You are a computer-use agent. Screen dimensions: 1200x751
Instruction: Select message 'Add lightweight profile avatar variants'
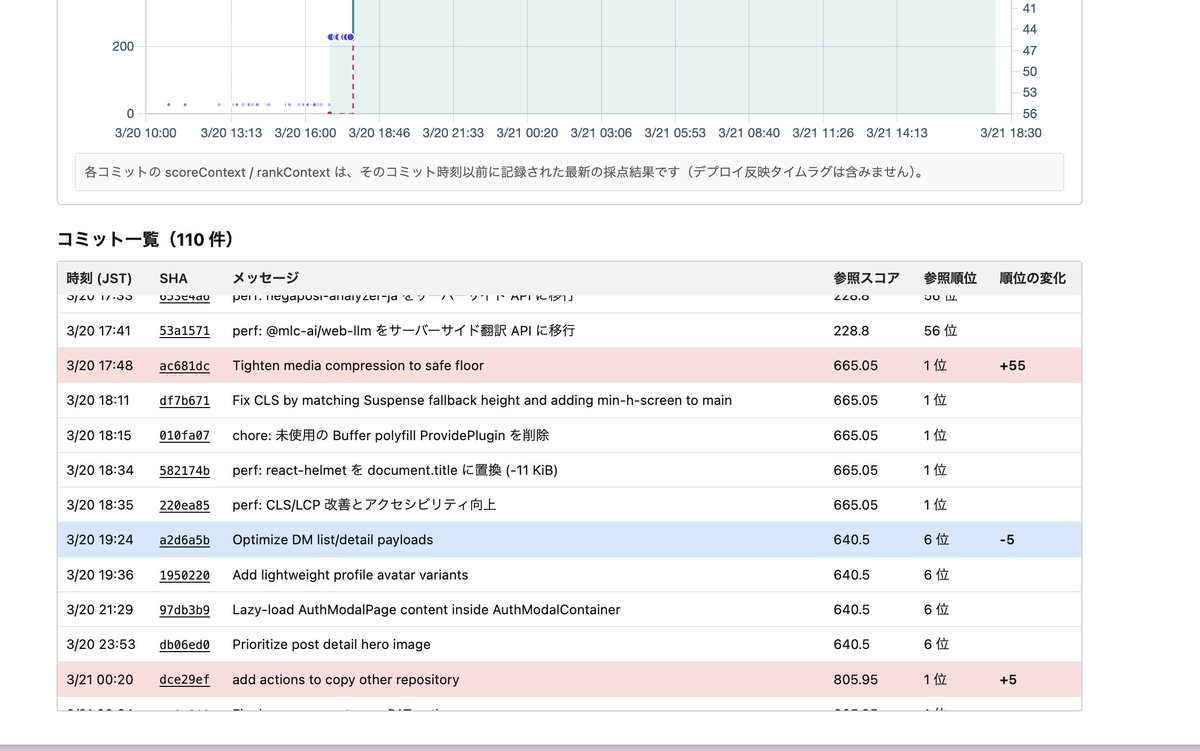(x=350, y=575)
